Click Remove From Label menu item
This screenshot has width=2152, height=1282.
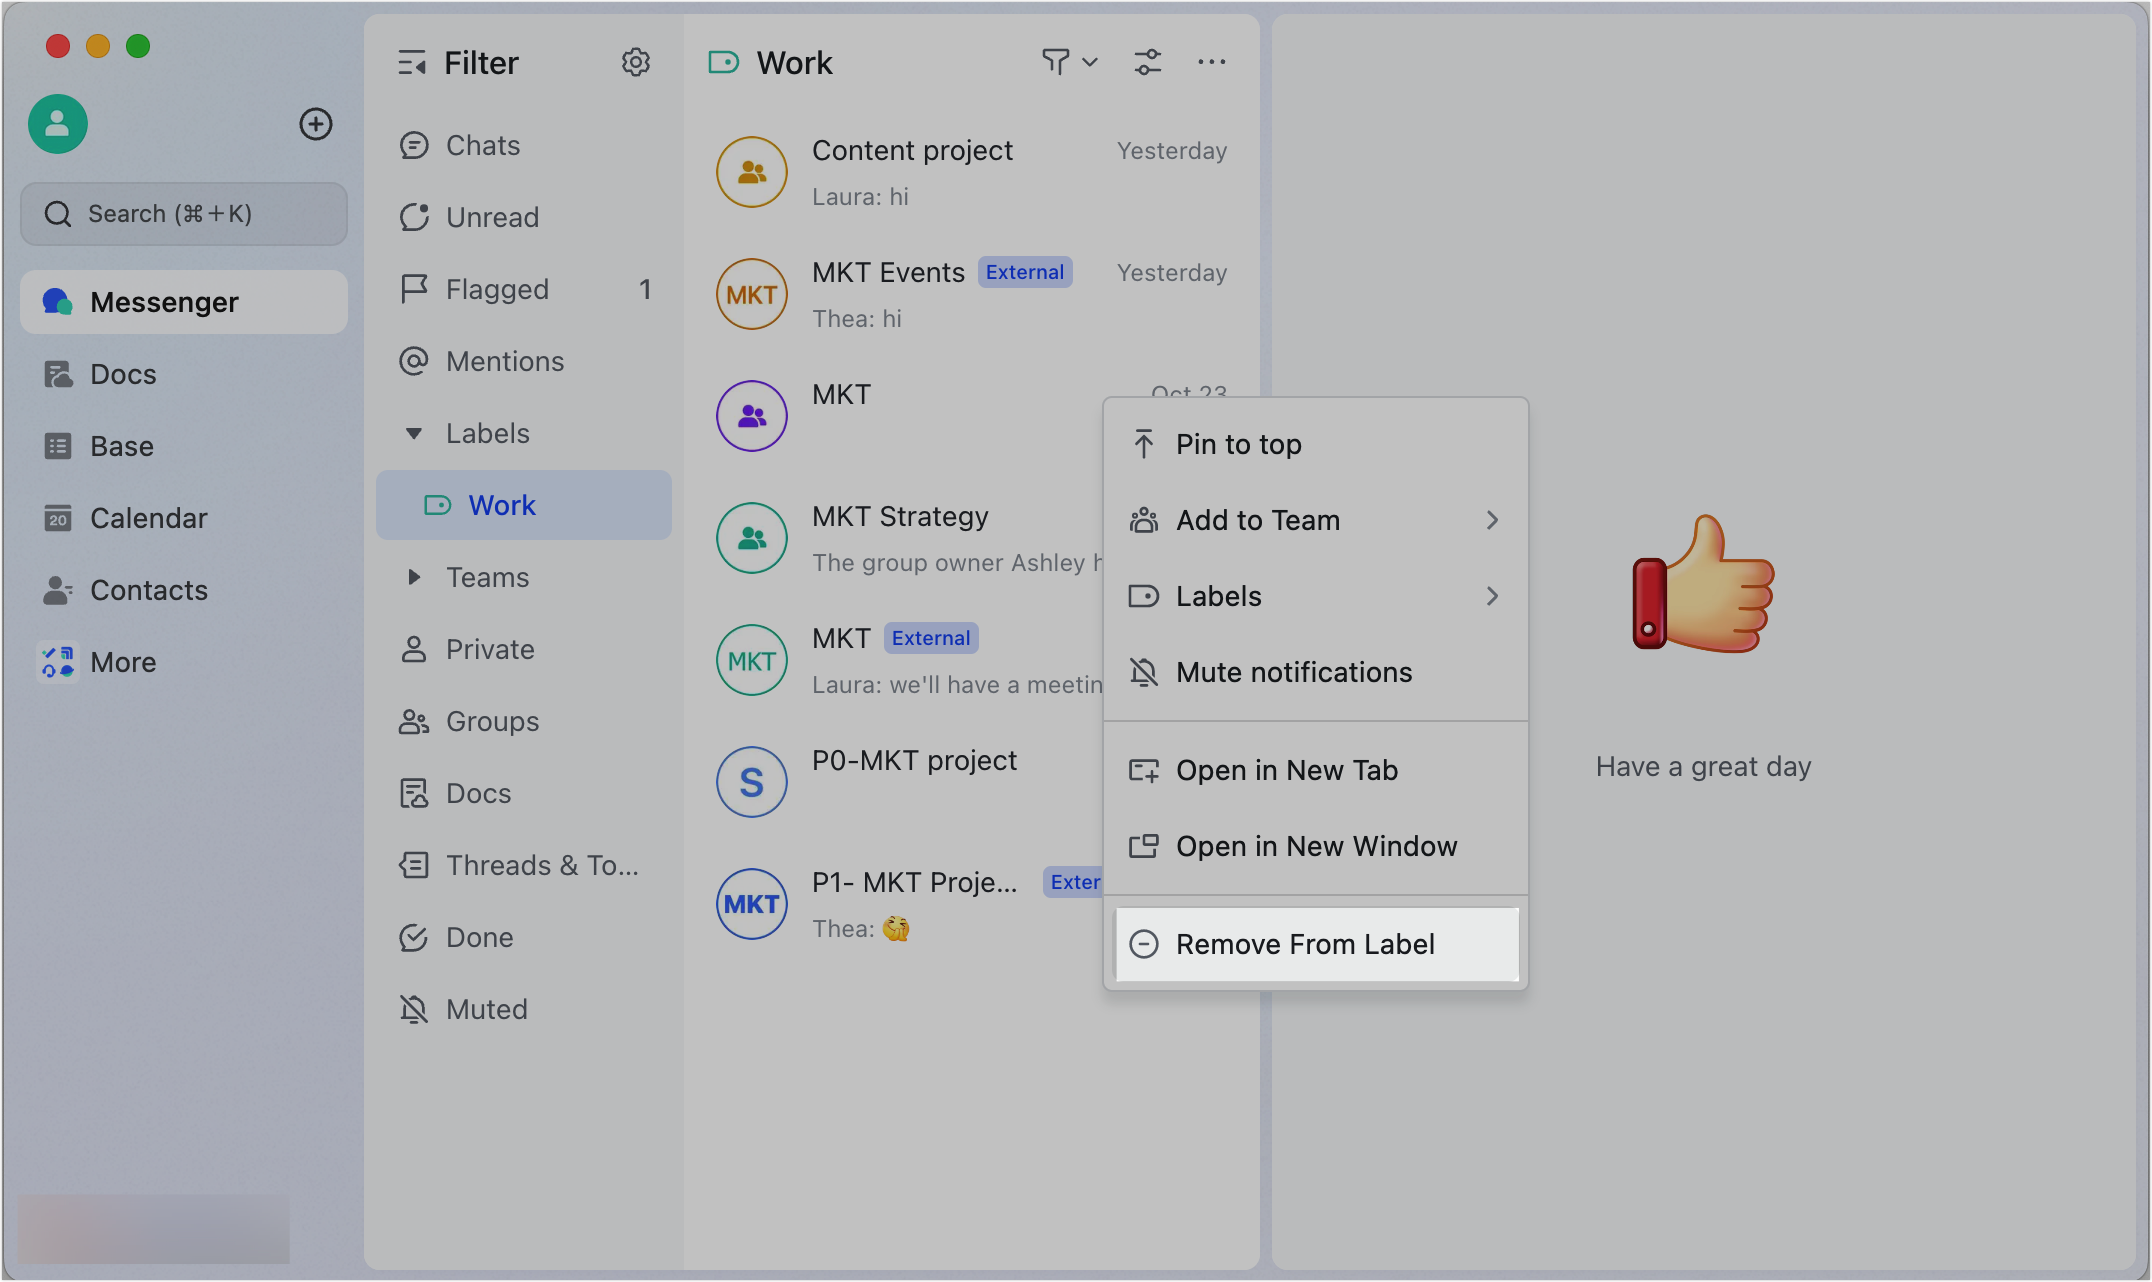pyautogui.click(x=1305, y=944)
